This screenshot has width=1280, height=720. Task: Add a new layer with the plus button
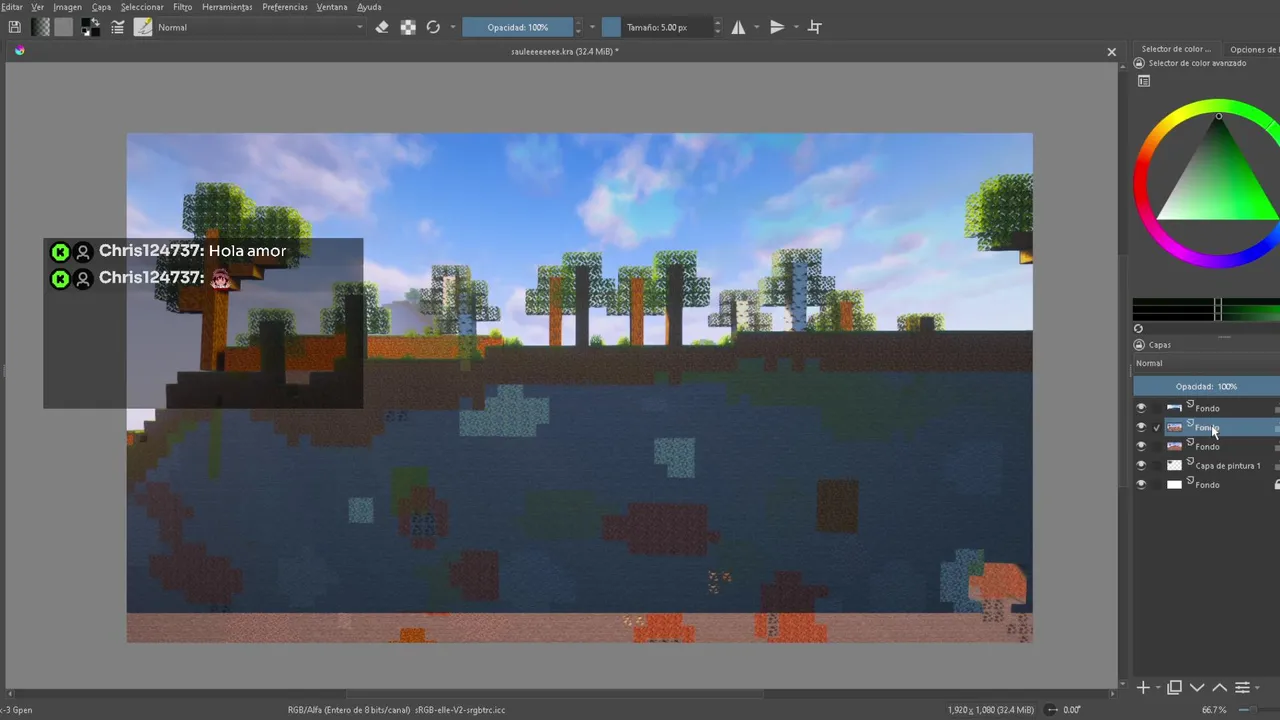pyautogui.click(x=1143, y=688)
